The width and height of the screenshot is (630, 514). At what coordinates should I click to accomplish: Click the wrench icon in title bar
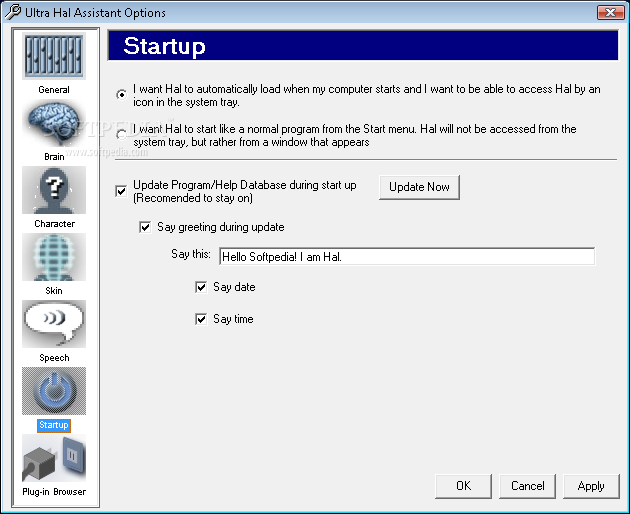(x=12, y=12)
